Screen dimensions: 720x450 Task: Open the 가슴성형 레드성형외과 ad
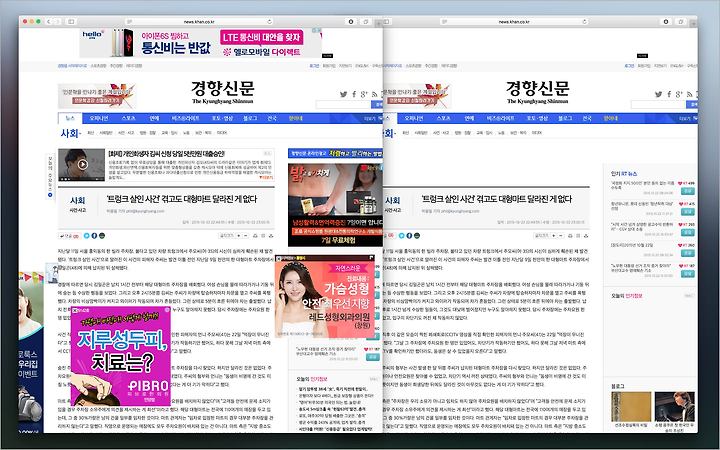tap(325, 297)
